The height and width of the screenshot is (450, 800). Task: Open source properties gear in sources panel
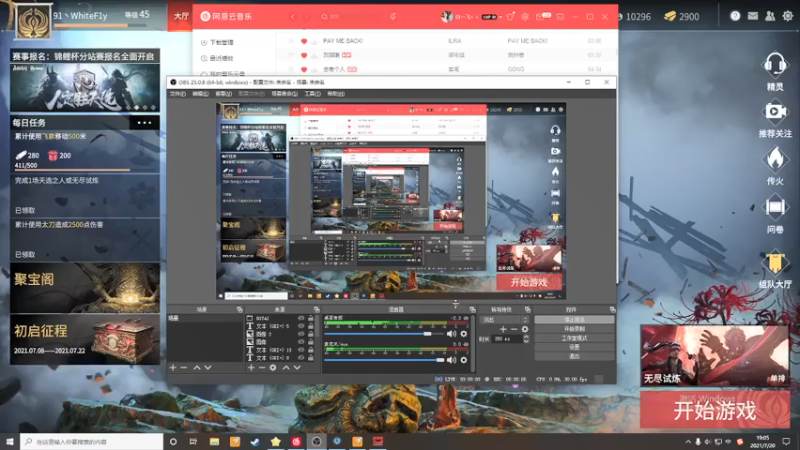pyautogui.click(x=273, y=367)
